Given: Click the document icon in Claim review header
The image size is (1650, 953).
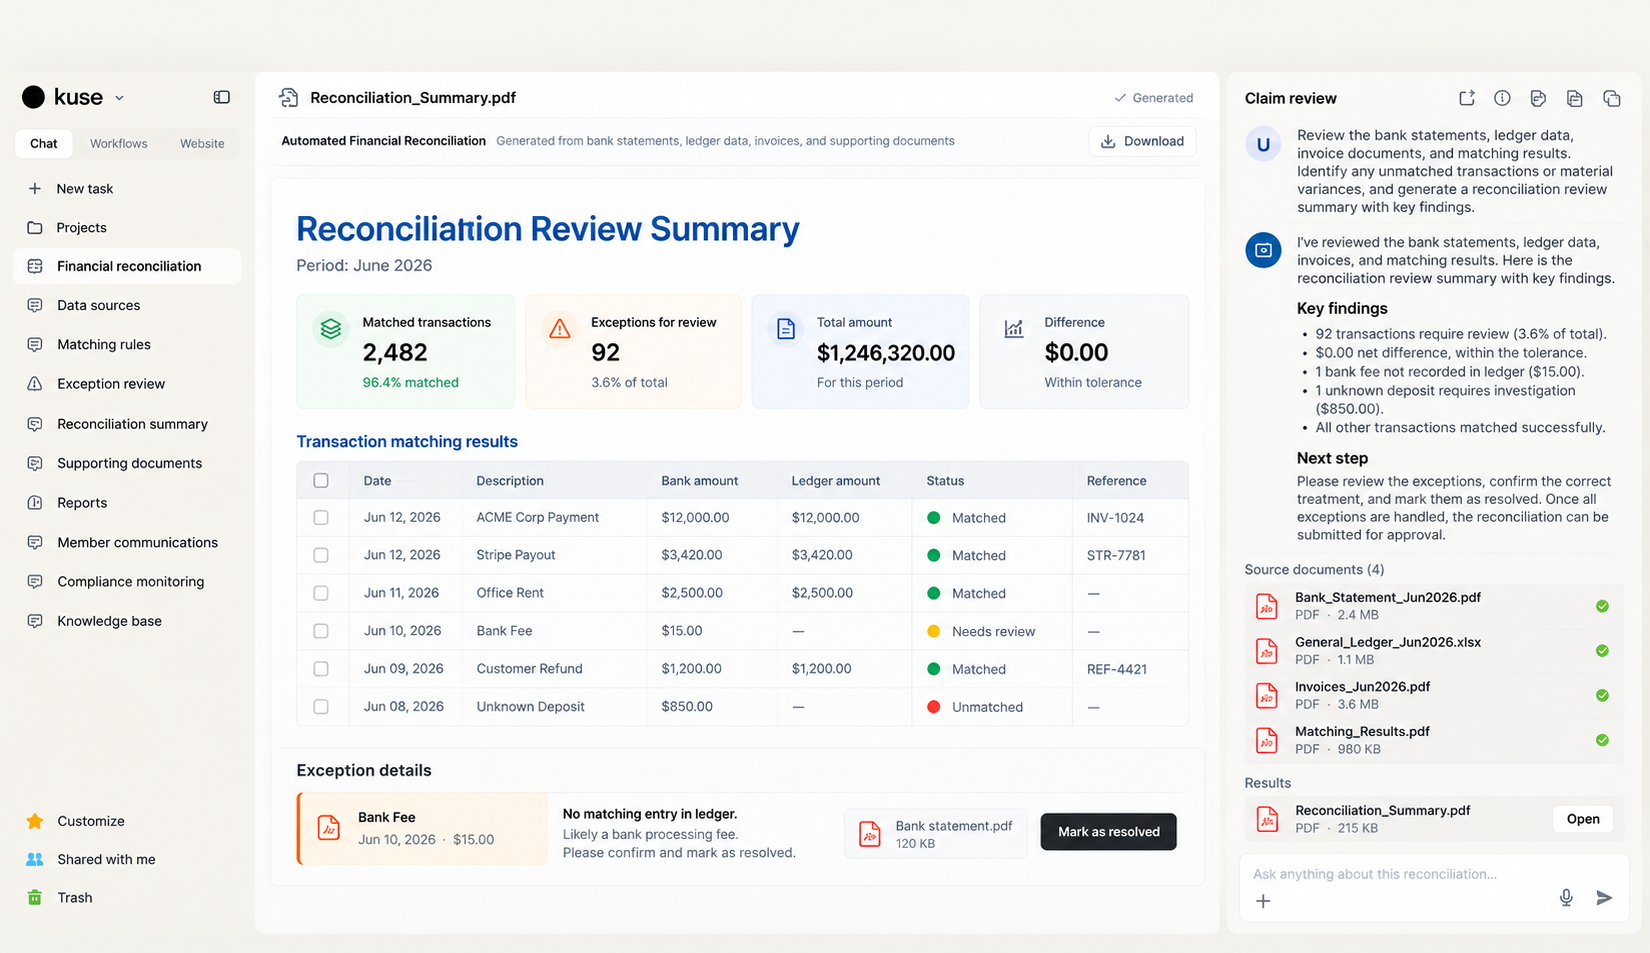Looking at the screenshot, I should point(1575,98).
